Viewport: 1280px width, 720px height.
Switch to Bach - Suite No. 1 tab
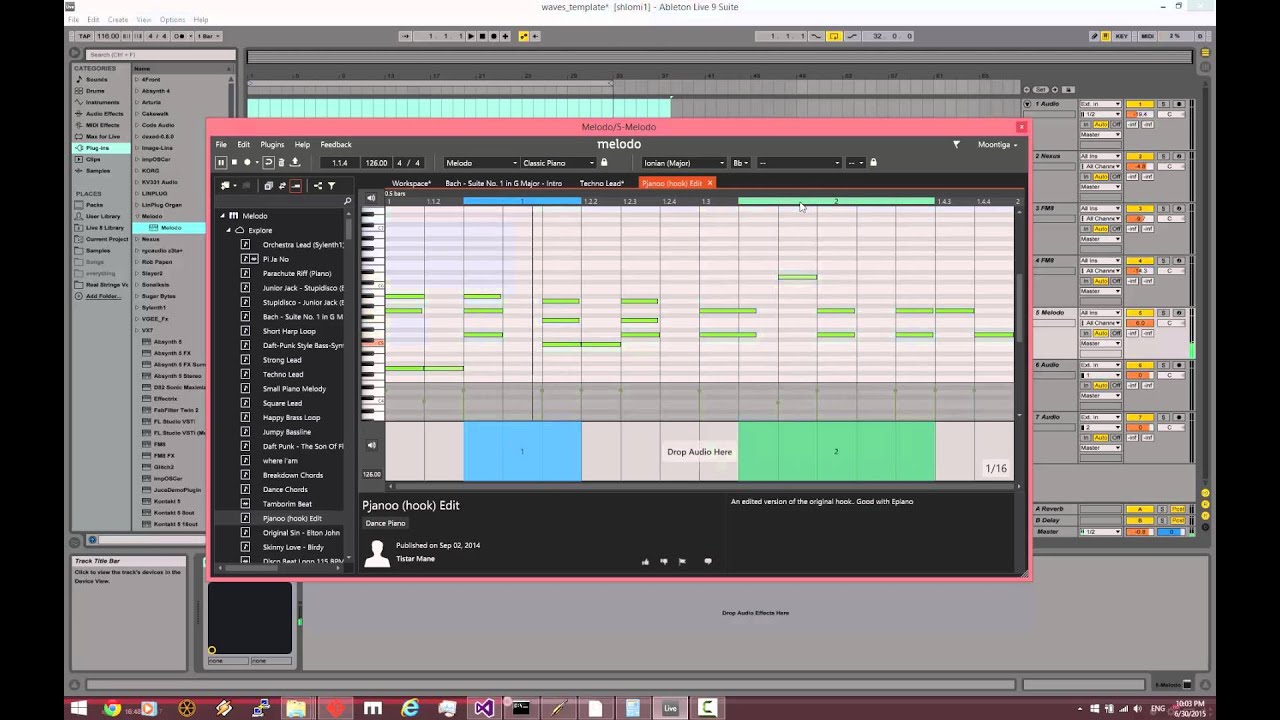pyautogui.click(x=504, y=183)
